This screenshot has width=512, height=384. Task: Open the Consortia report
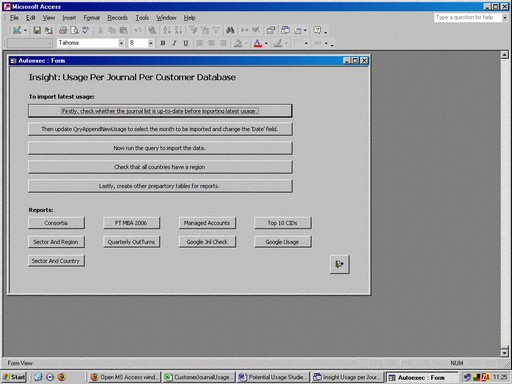point(56,223)
